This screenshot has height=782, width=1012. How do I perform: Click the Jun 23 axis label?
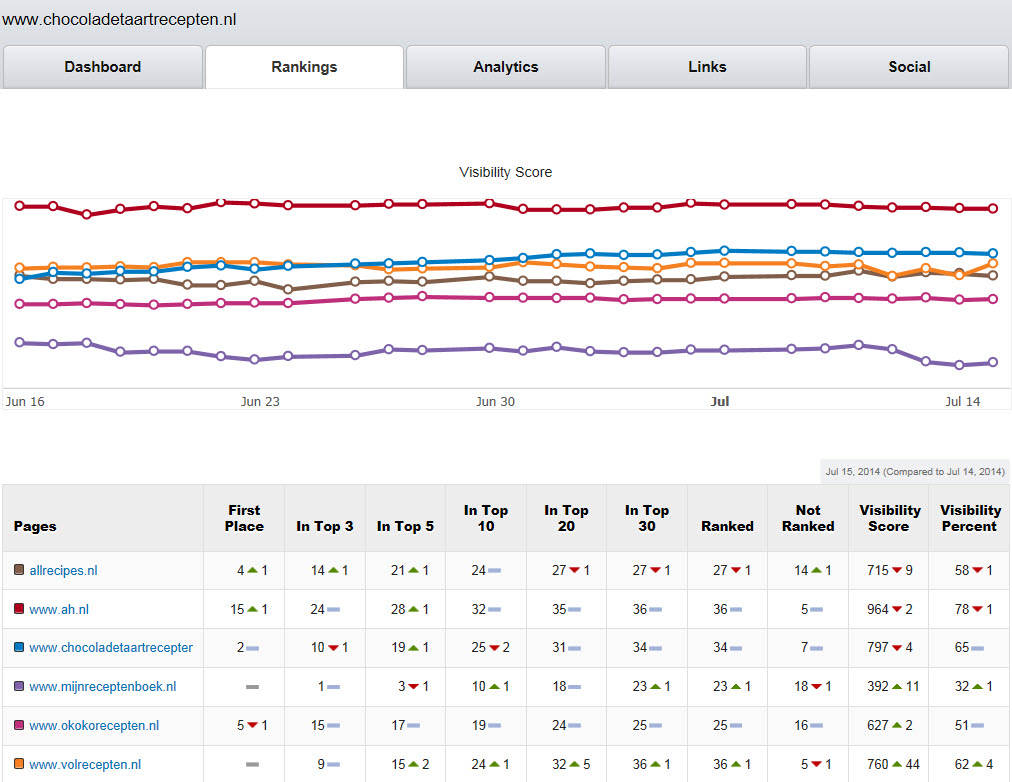coord(260,401)
